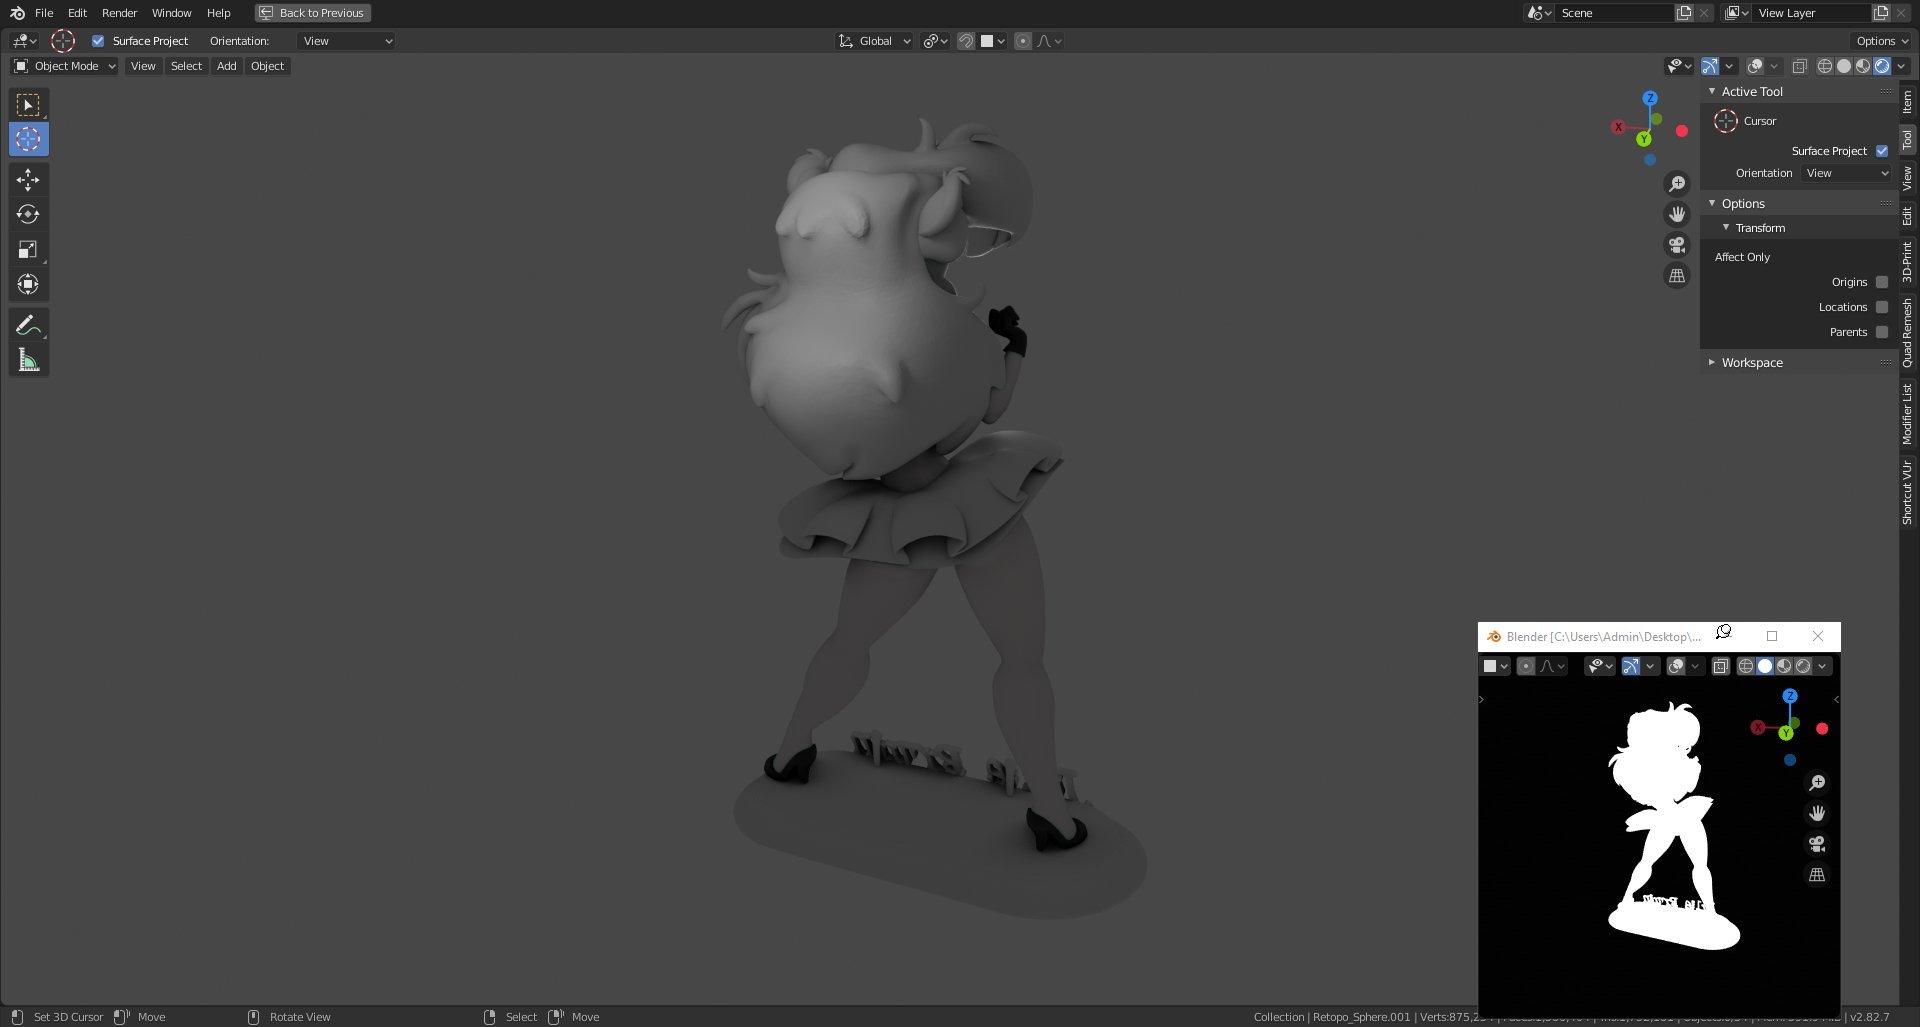Viewport: 1920px width, 1027px height.
Task: Enable Affect Only Parents checkbox
Action: pos(1882,332)
